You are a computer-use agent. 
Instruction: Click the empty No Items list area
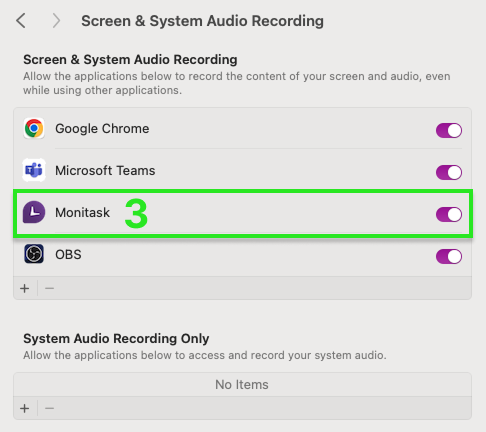tap(242, 385)
